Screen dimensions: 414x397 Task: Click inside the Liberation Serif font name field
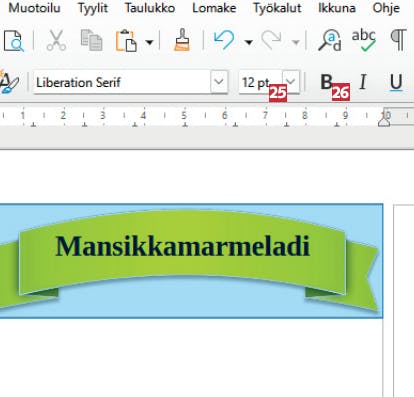(x=122, y=82)
